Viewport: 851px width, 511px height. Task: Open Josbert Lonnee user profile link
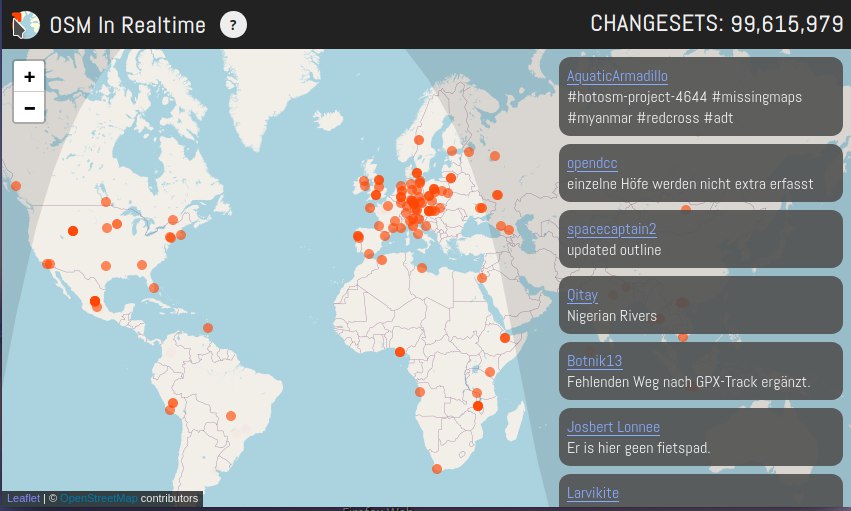coord(613,427)
